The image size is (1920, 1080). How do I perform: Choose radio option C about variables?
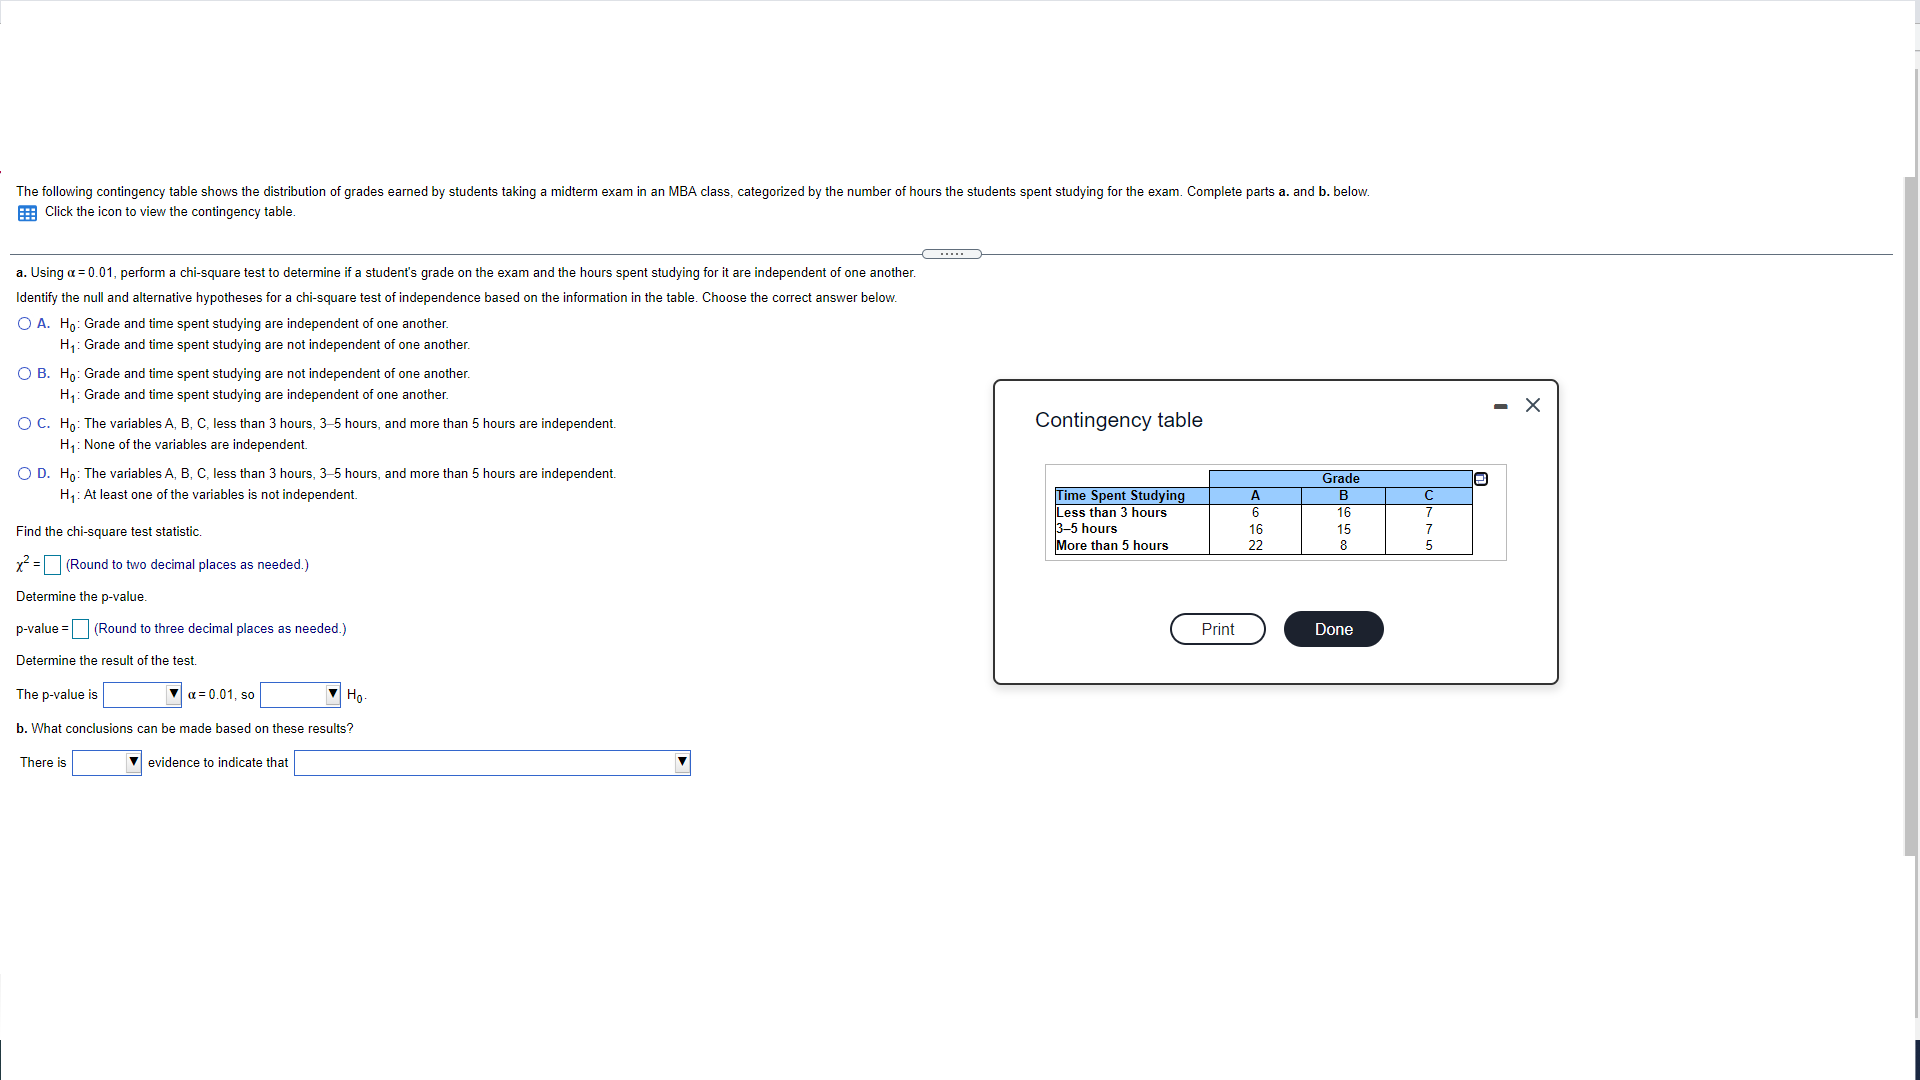pyautogui.click(x=25, y=424)
